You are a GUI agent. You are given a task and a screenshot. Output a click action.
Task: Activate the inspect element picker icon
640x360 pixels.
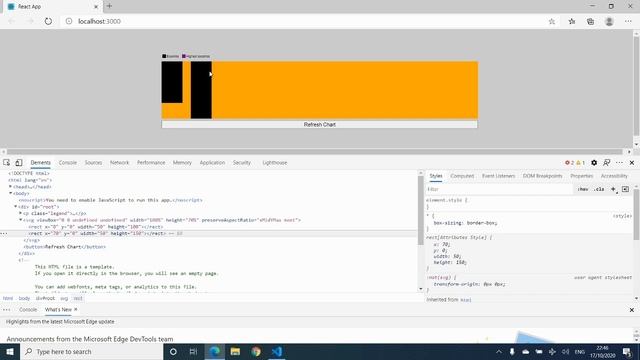pyautogui.click(x=7, y=162)
